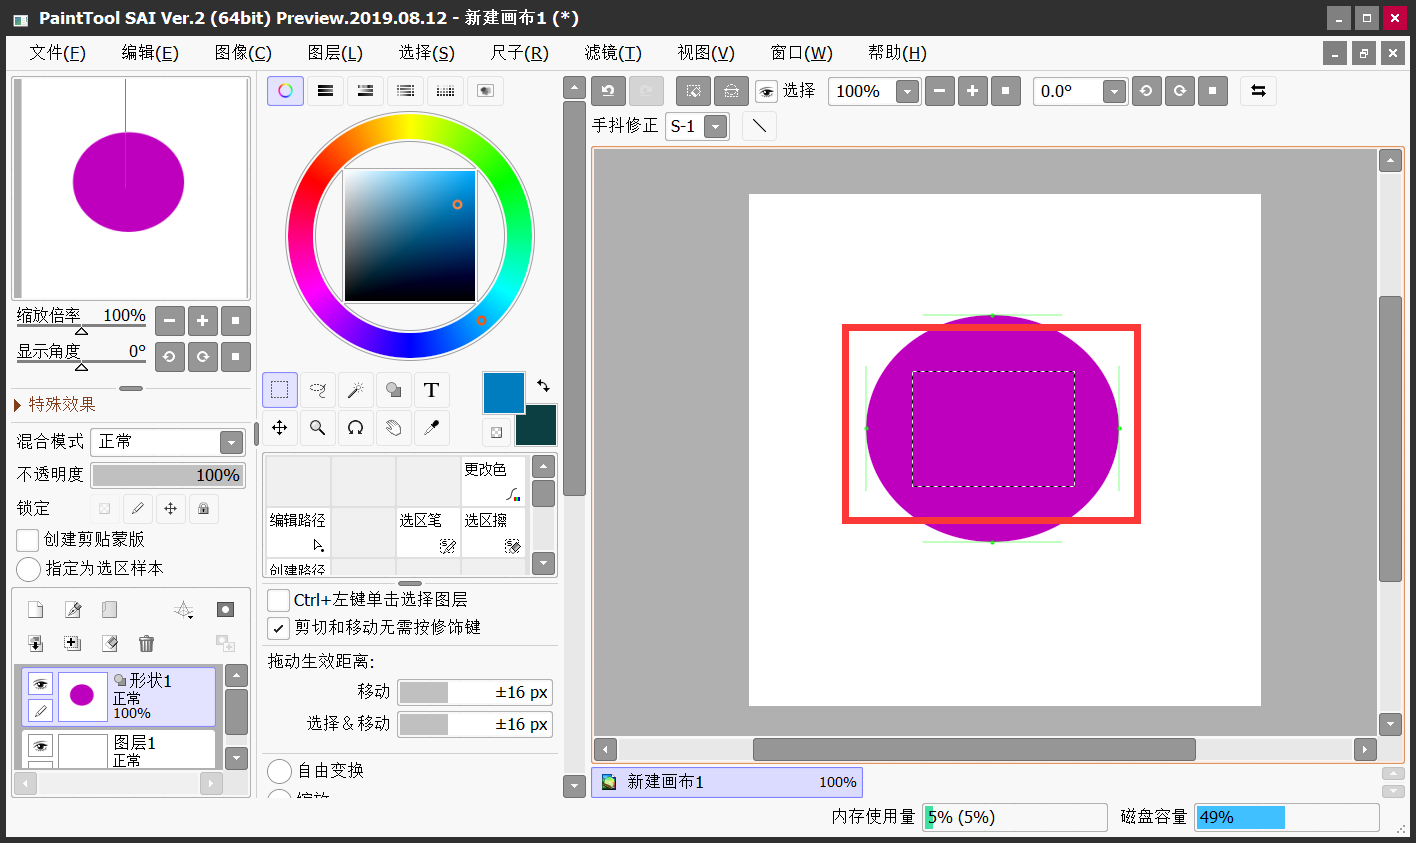This screenshot has width=1416, height=843.
Task: Clear the selected layer
Action: (110, 643)
